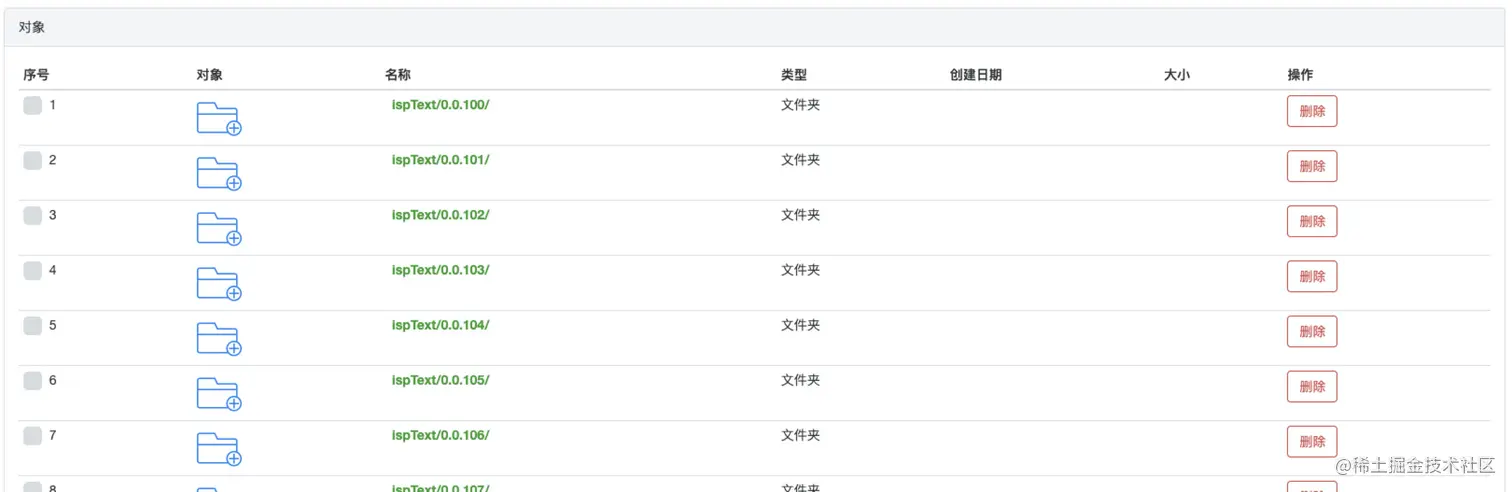Click the 创建日期 column header

976,75
